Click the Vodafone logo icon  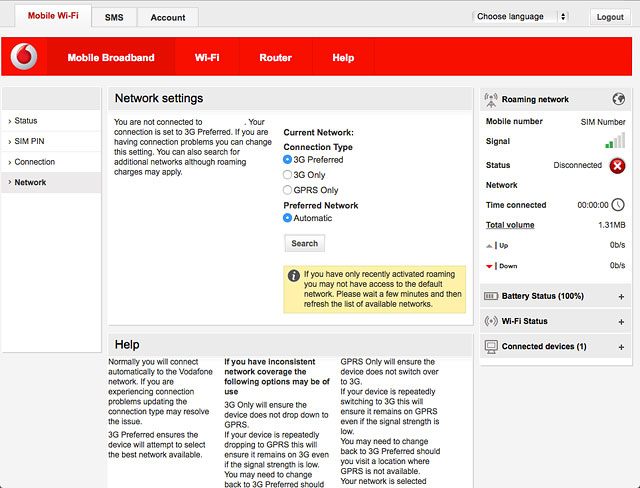coord(24,58)
